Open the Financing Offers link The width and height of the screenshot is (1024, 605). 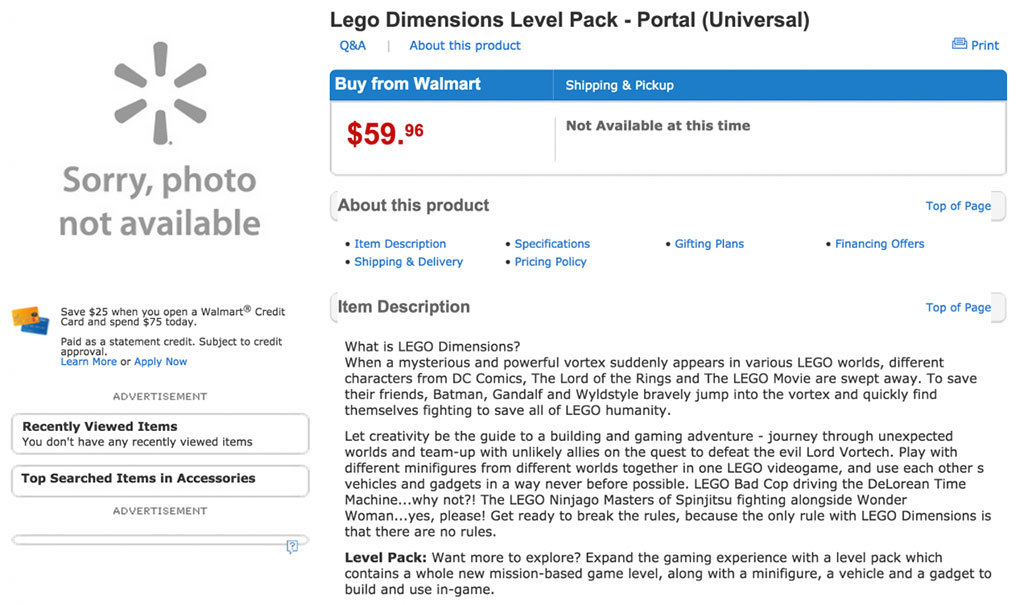point(880,244)
